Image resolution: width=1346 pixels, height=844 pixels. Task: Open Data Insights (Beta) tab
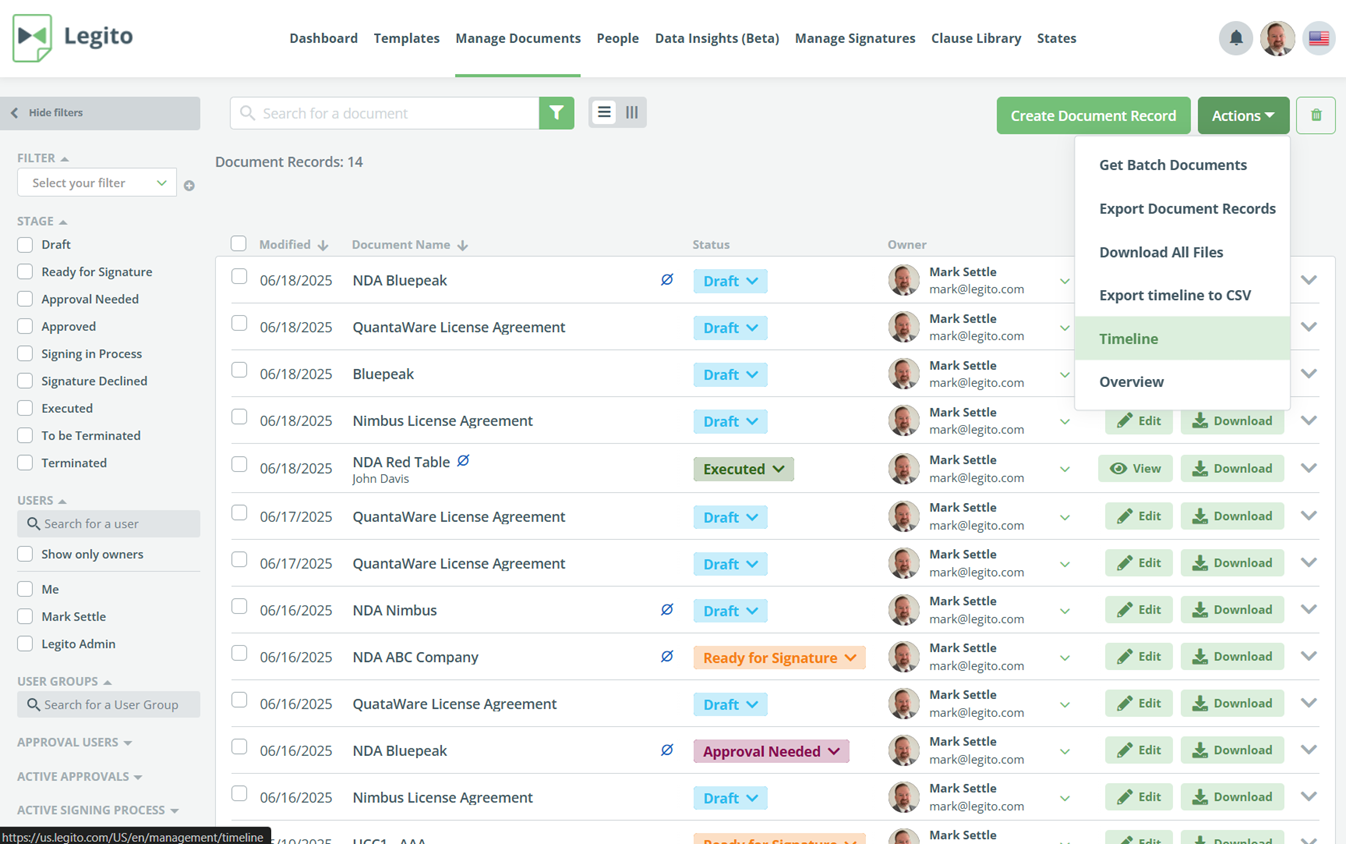[x=717, y=38]
